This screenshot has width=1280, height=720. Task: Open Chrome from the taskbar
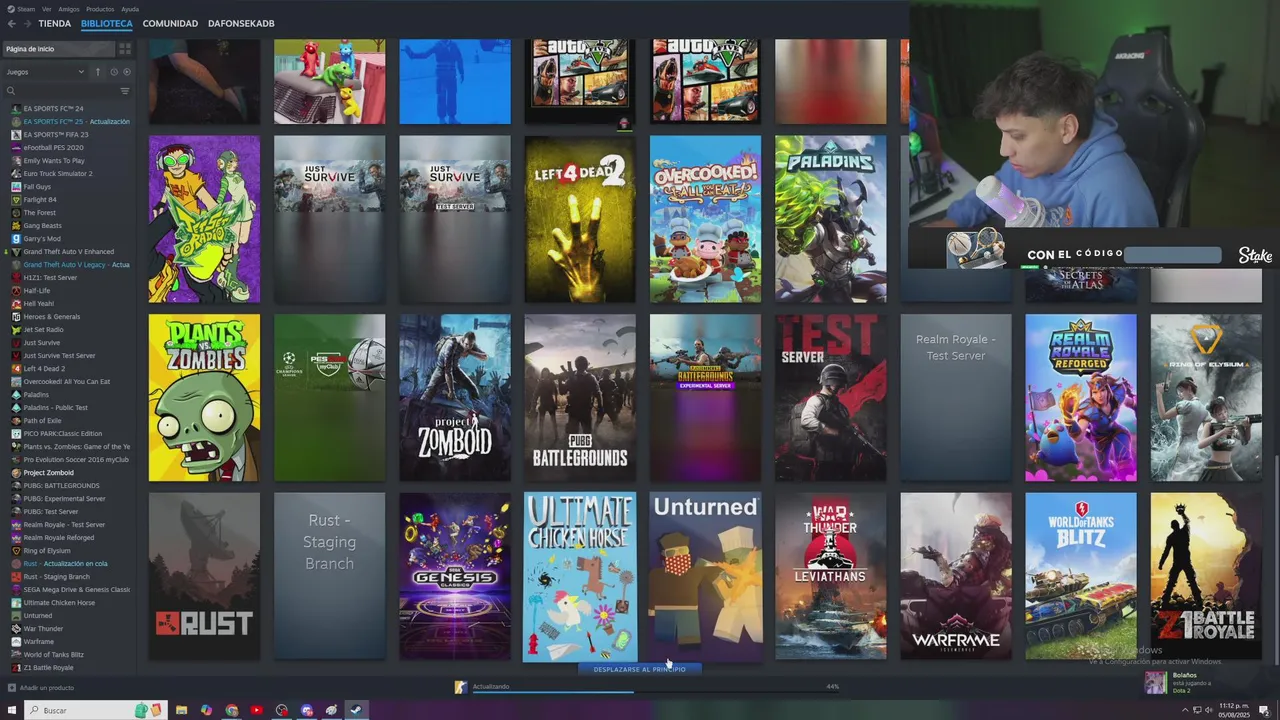[231, 710]
